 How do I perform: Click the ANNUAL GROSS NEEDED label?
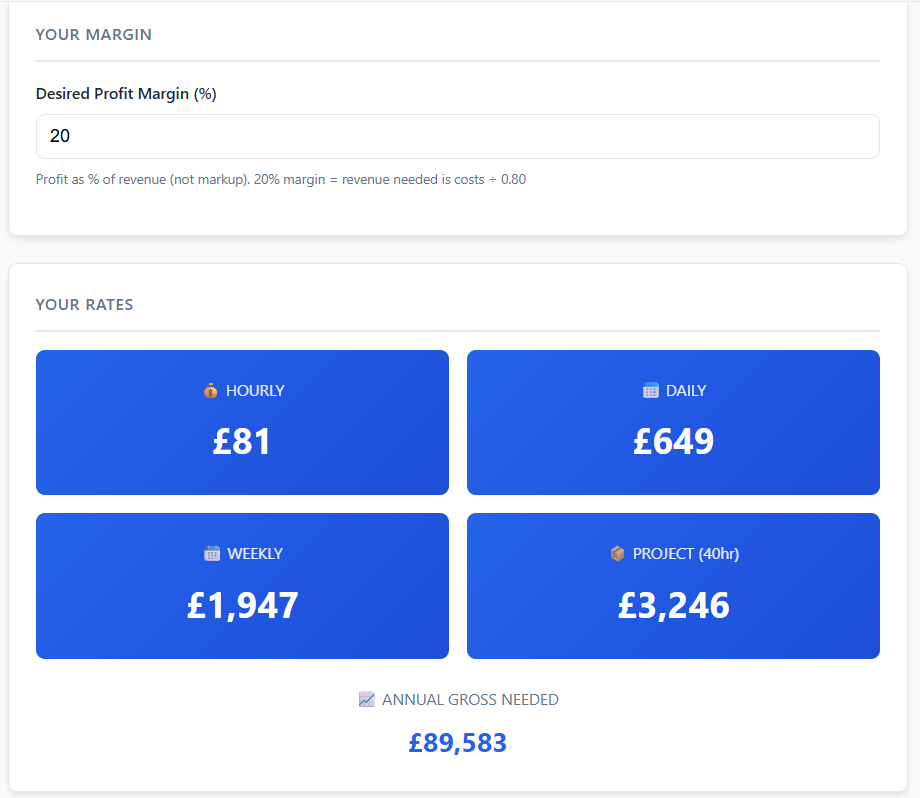tap(470, 700)
